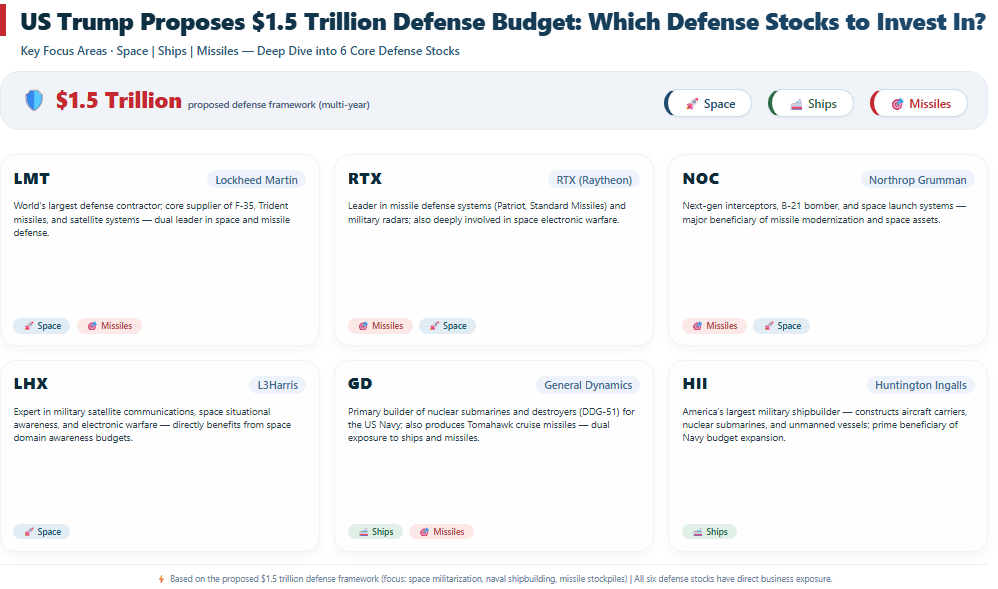Click the Space tag in LHX card
This screenshot has height=589, width=998.
coord(42,532)
